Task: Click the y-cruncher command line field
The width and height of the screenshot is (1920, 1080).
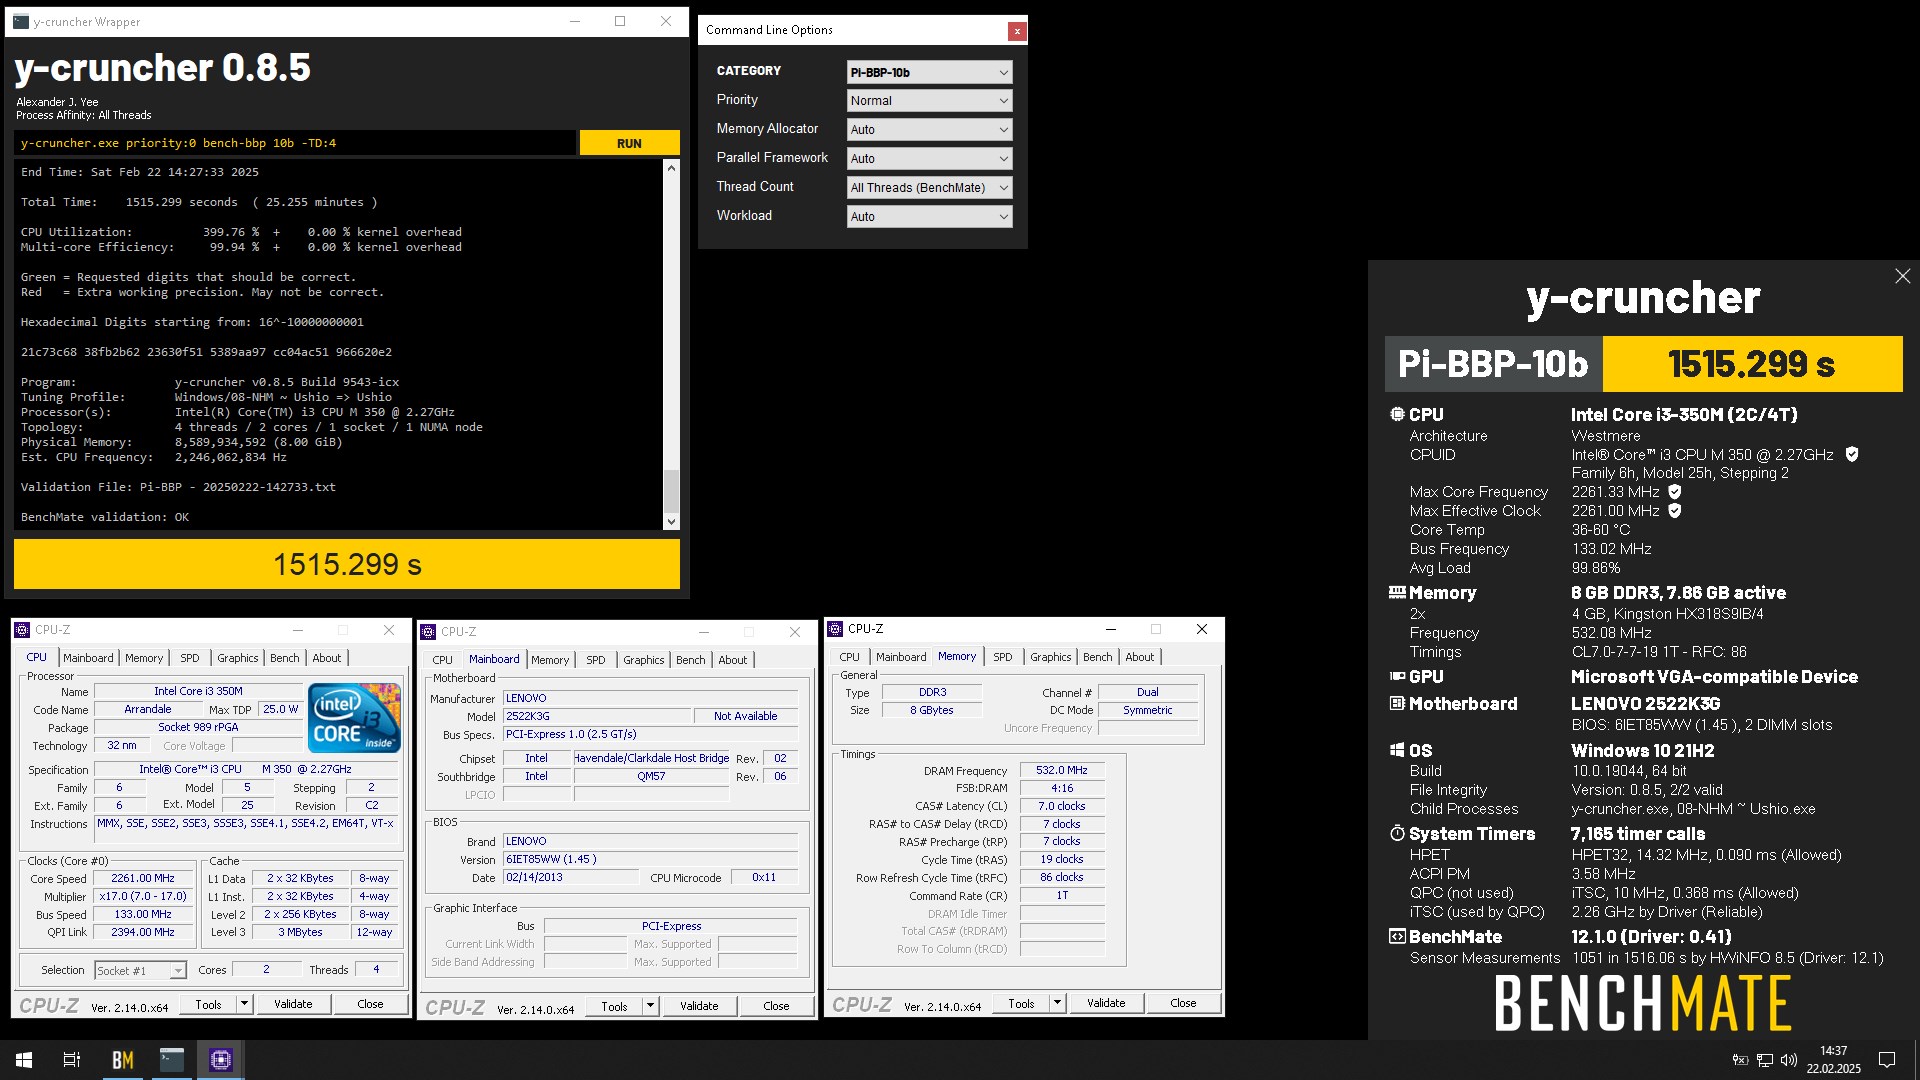Action: click(296, 143)
